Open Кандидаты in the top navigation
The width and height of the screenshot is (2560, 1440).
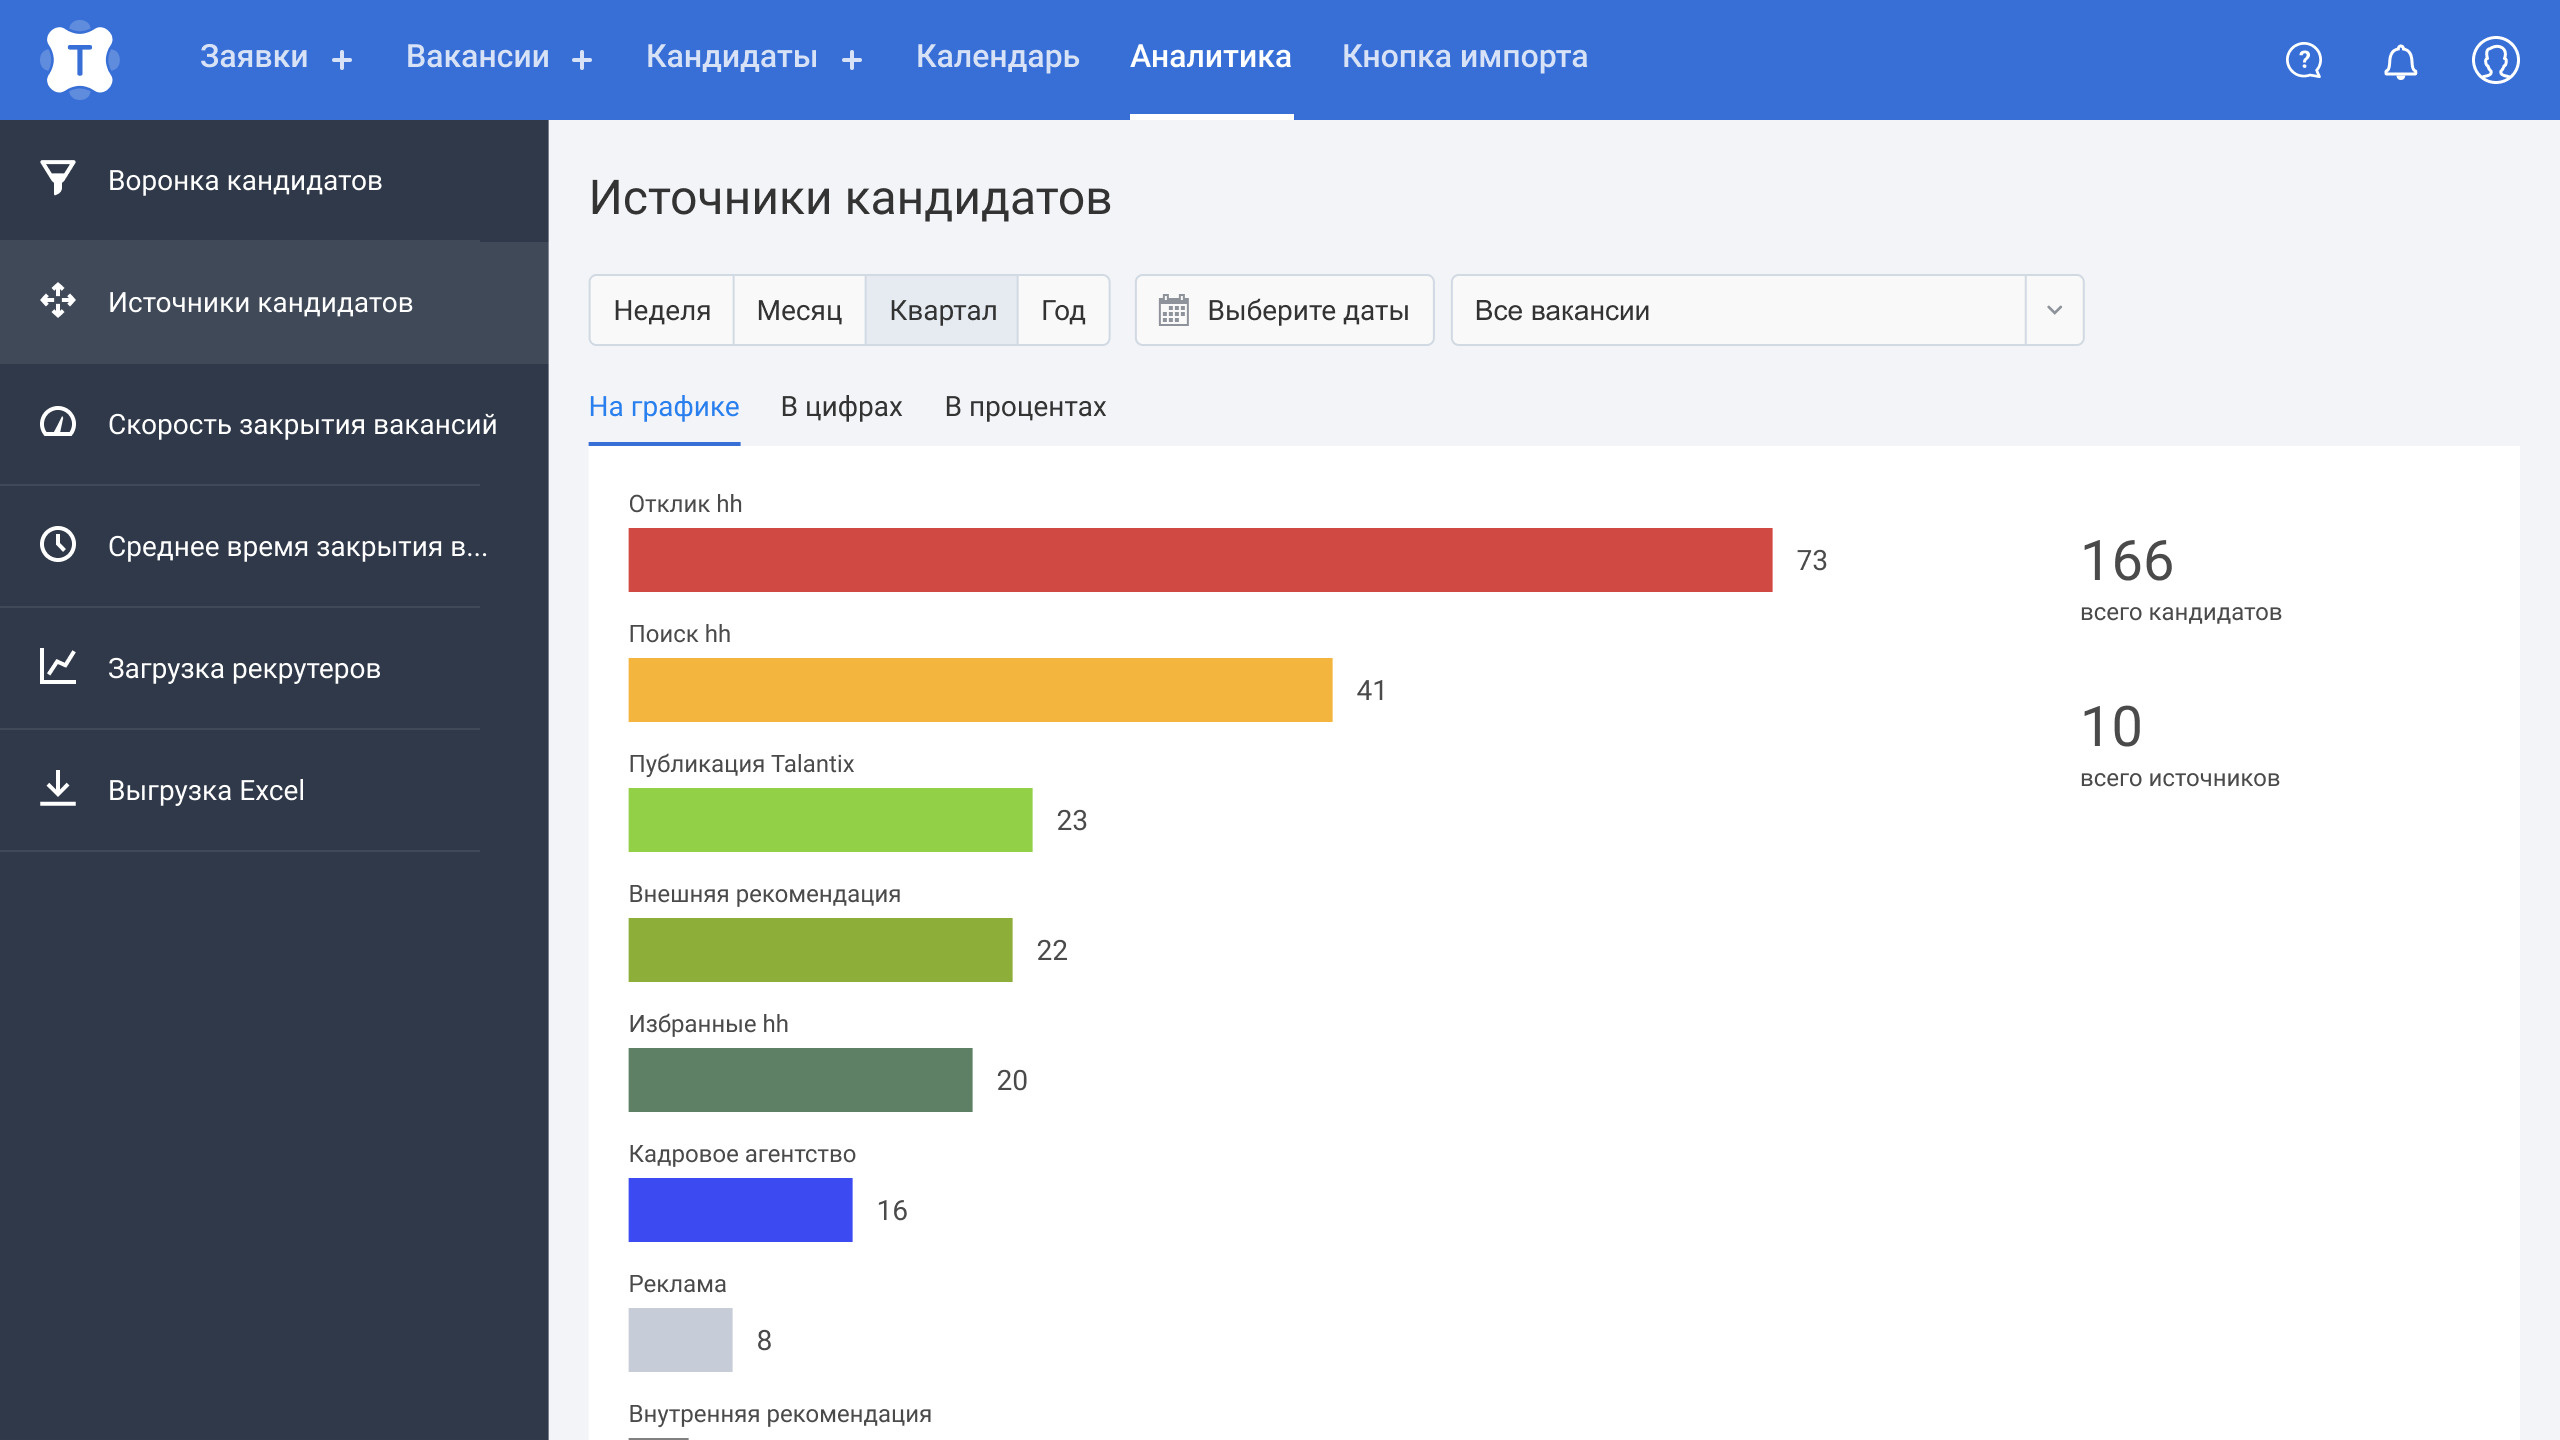[732, 57]
